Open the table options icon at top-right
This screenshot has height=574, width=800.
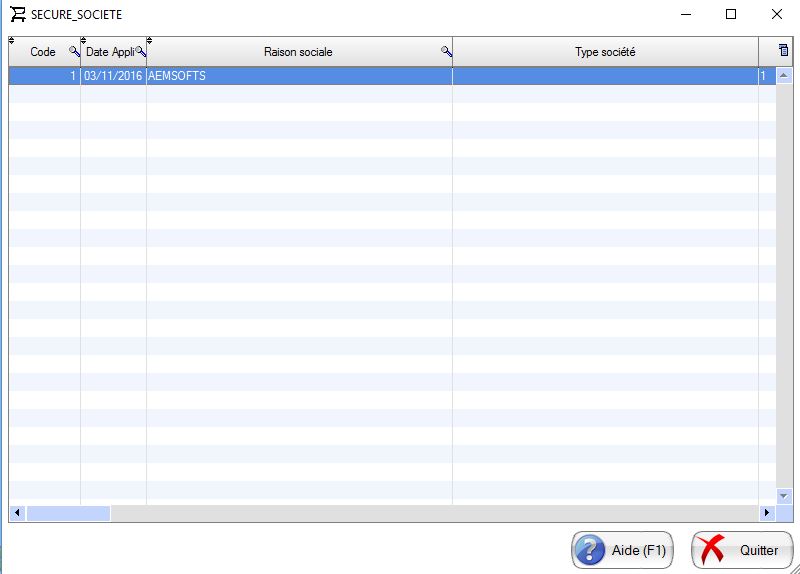click(x=783, y=50)
